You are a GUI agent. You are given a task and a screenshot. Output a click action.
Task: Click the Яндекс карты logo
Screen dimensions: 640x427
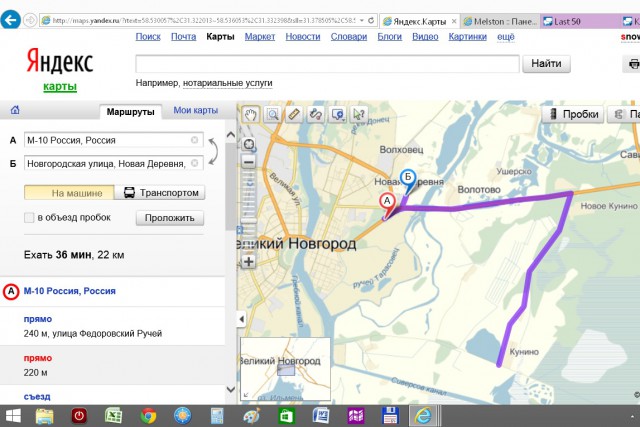(x=60, y=69)
